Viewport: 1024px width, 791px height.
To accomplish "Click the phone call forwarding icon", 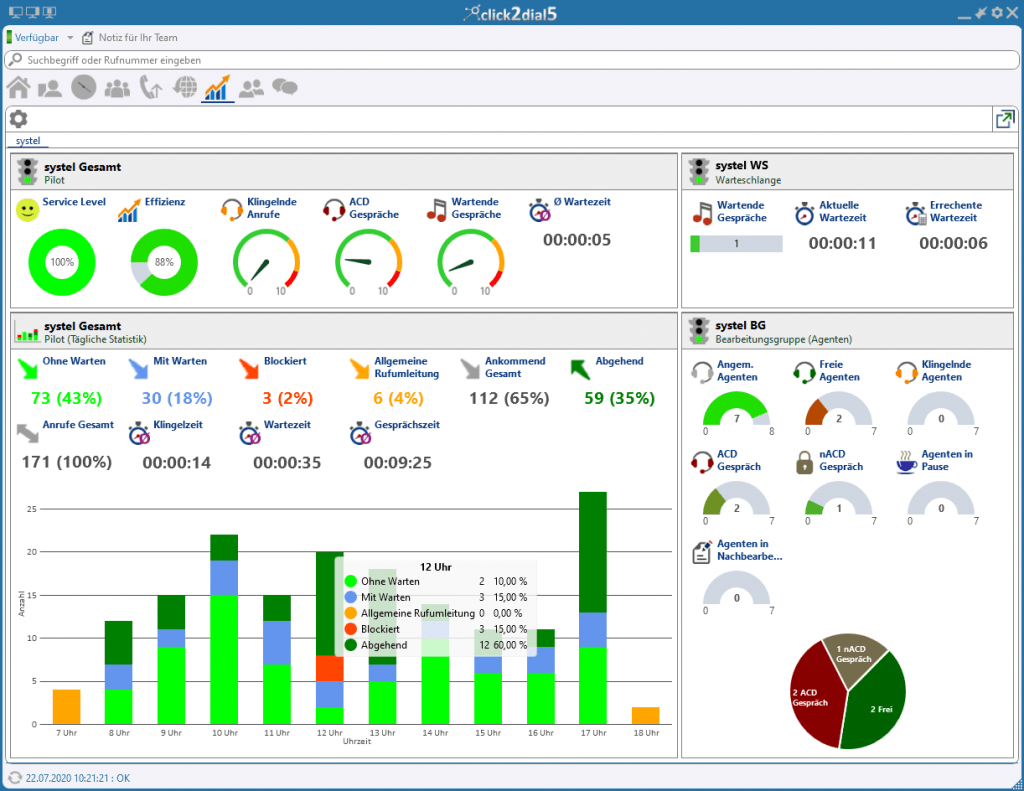I will click(x=151, y=88).
